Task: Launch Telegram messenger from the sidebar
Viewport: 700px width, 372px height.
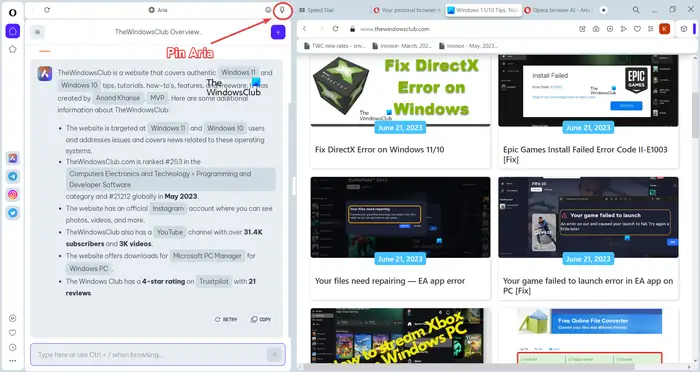Action: (12, 176)
